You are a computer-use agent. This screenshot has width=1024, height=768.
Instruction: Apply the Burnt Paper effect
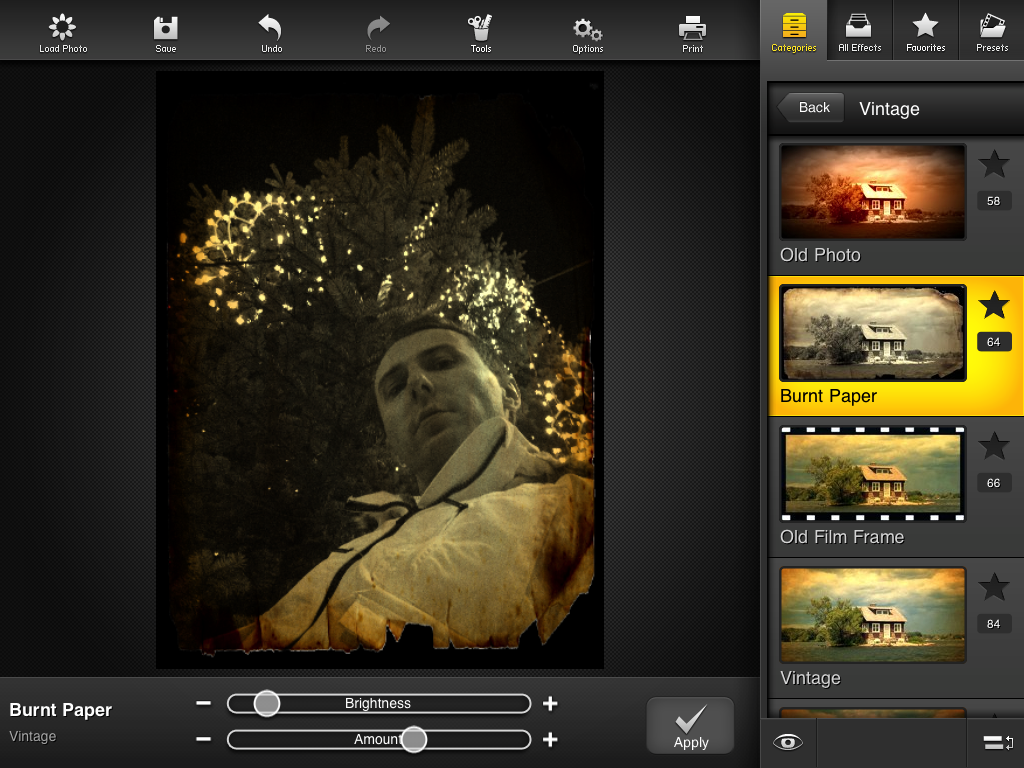point(690,725)
